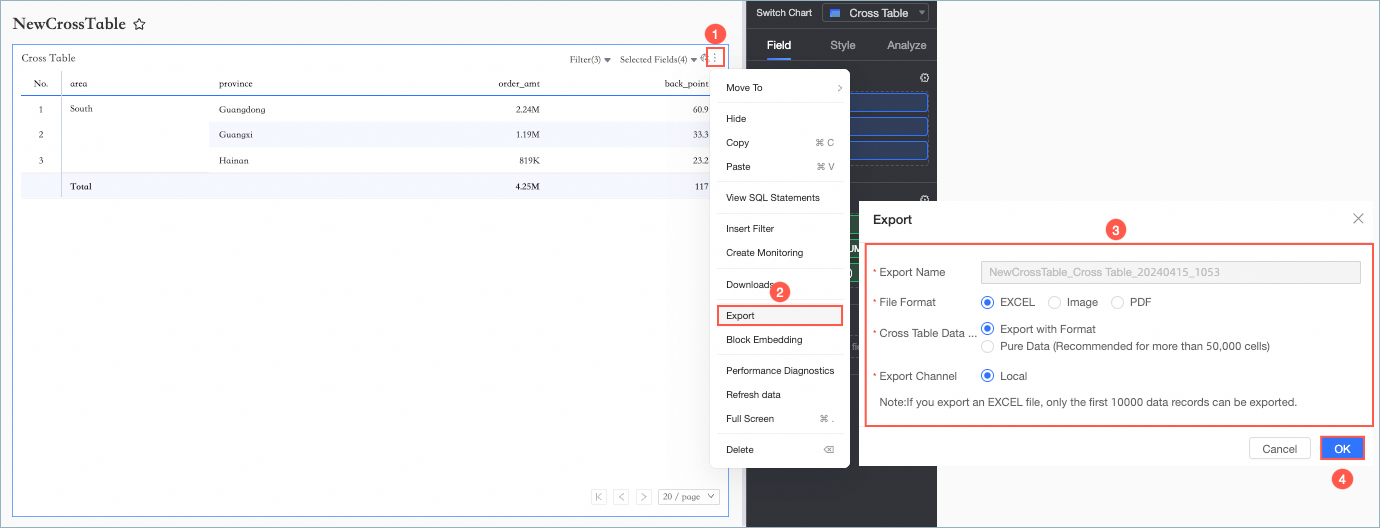
Task: Expand the Filter(3) dropdown
Action: coord(590,60)
